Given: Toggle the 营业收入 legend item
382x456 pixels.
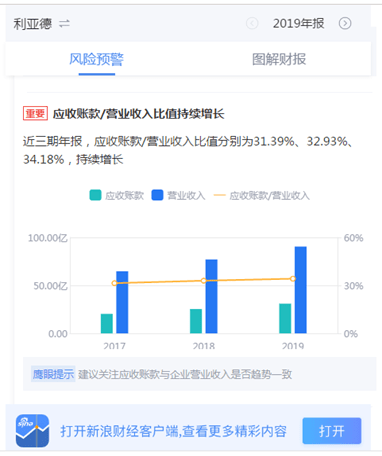Looking at the screenshot, I should pos(178,195).
